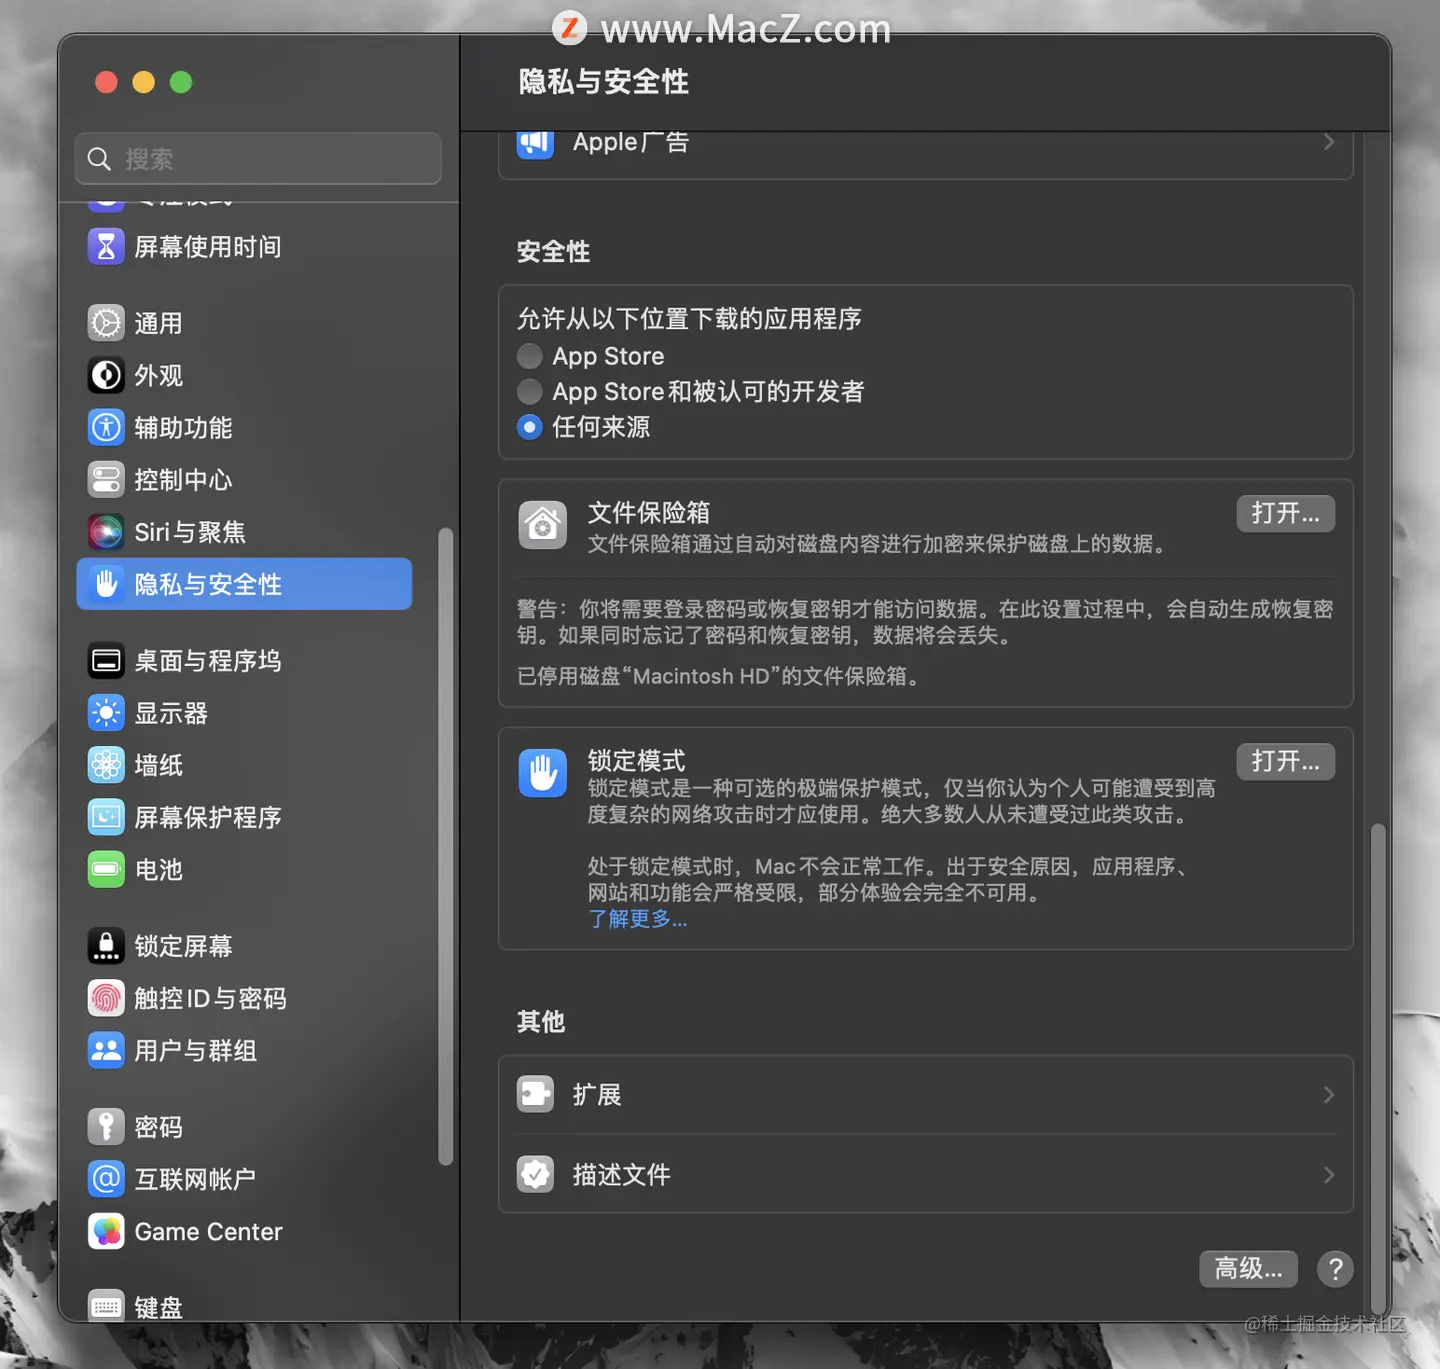1440x1369 pixels.
Task: Click the Internet Accounts (互联网帐户) @ icon
Action: (106, 1179)
